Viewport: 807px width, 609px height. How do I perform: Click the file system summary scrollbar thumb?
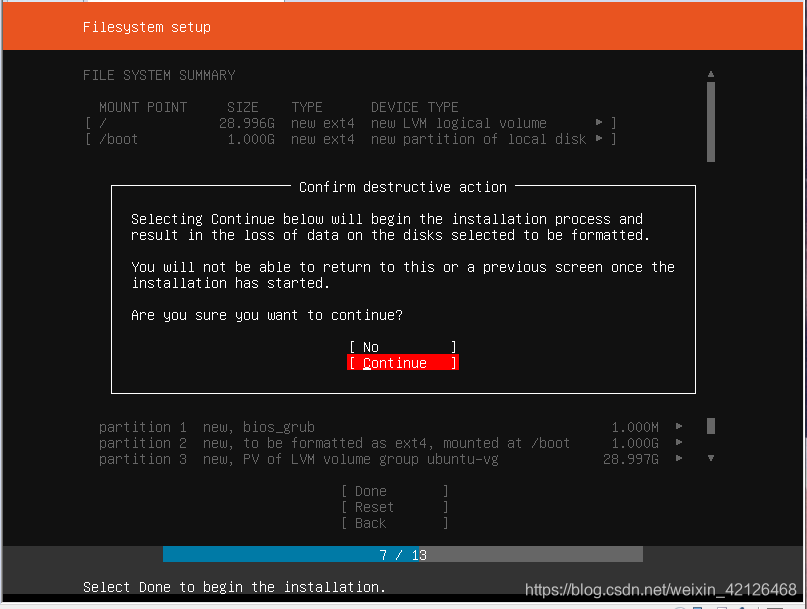pos(711,122)
